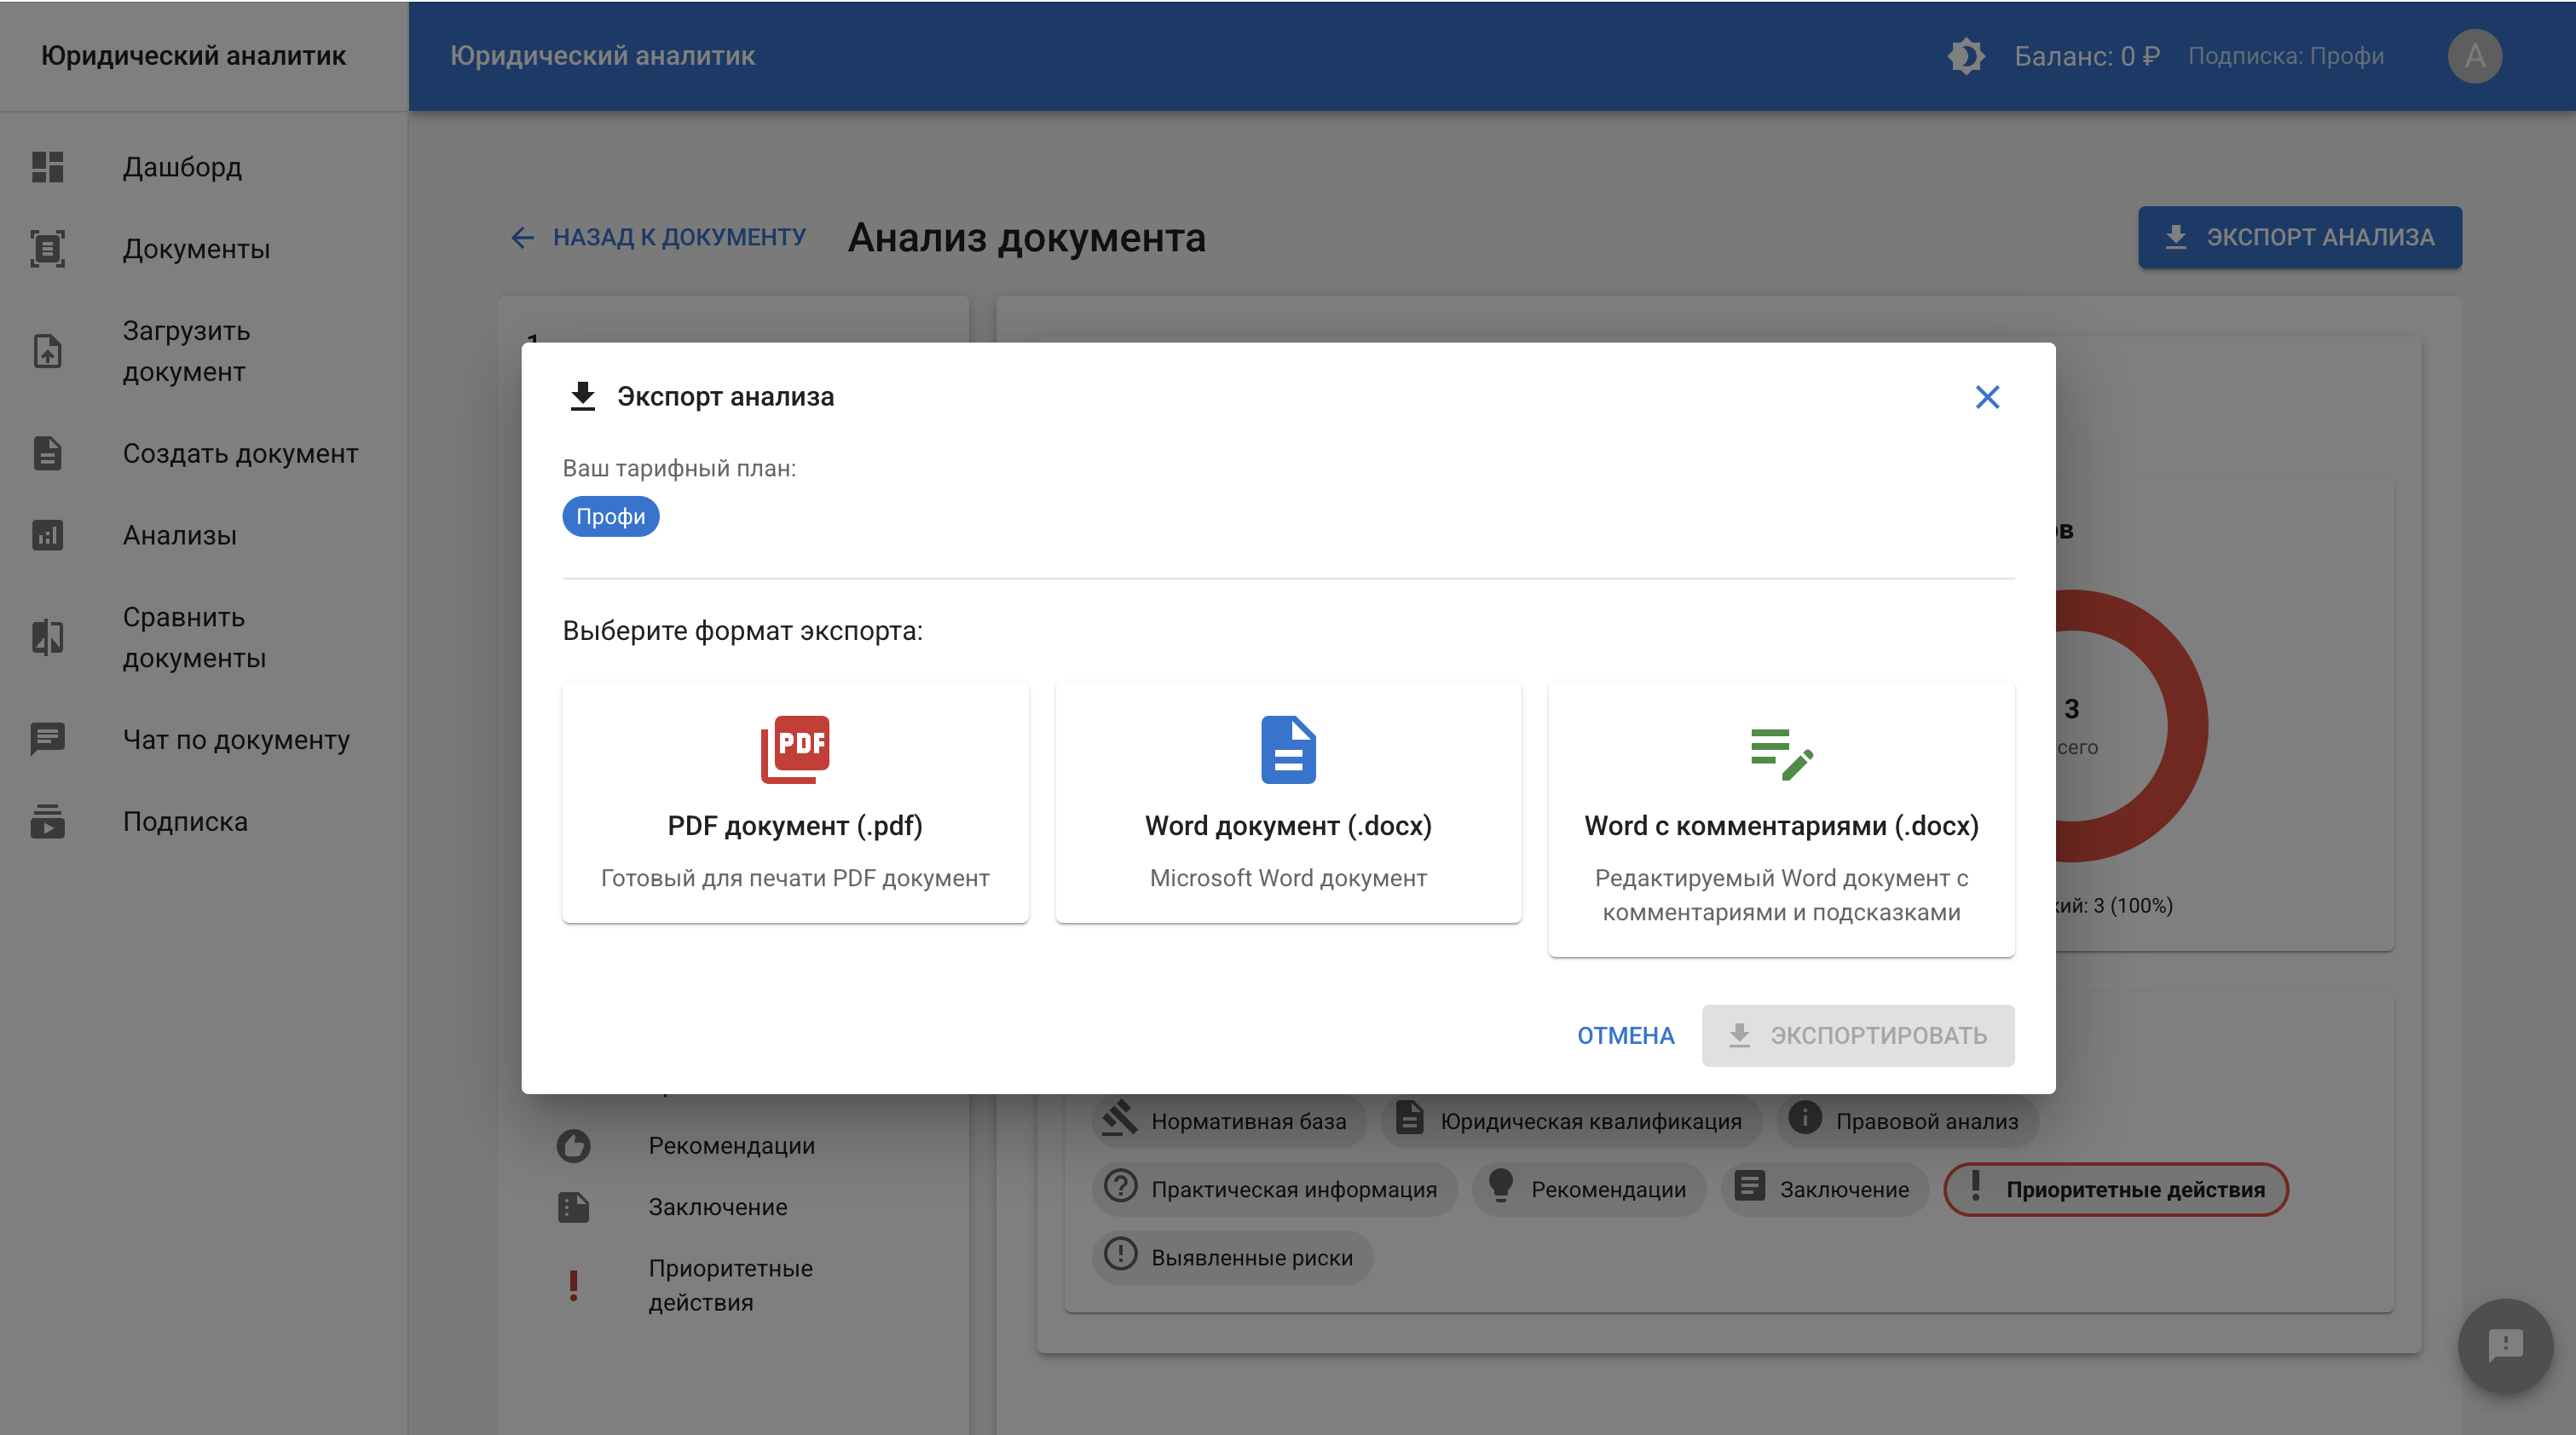Click the upload document icon
This screenshot has height=1435, width=2576.
(x=47, y=351)
